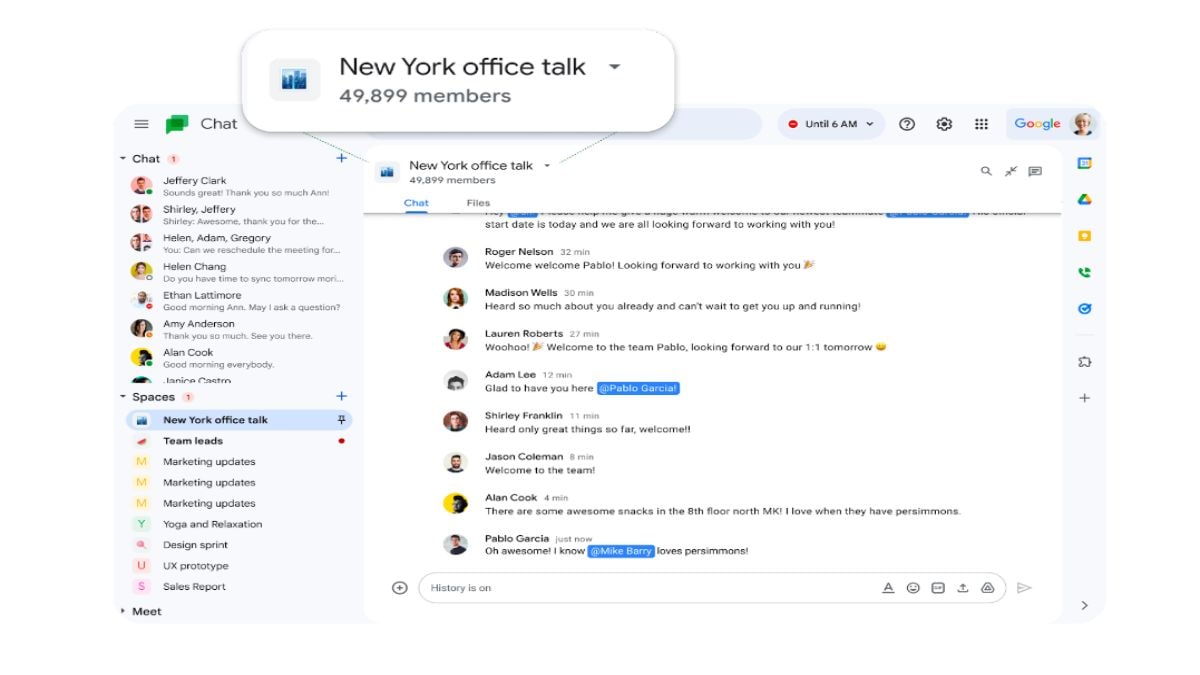Click the plus icon in the right side panel
Viewport: 1200px width, 675px height.
click(1084, 398)
